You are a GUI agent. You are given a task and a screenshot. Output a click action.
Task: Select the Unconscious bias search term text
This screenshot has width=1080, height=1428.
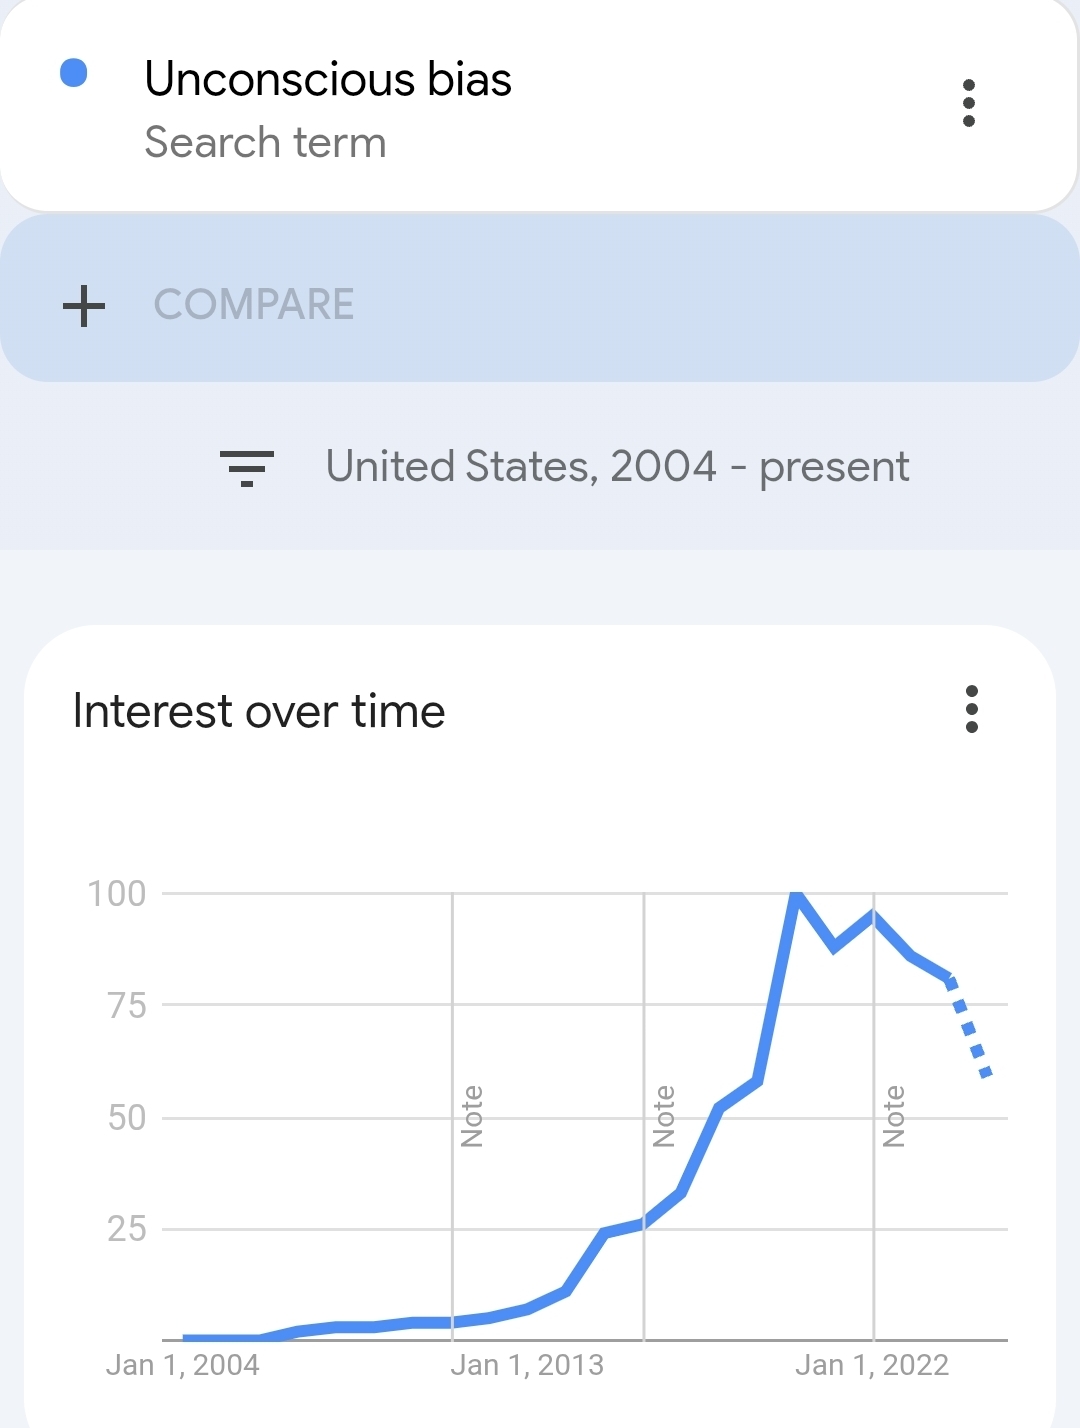327,79
